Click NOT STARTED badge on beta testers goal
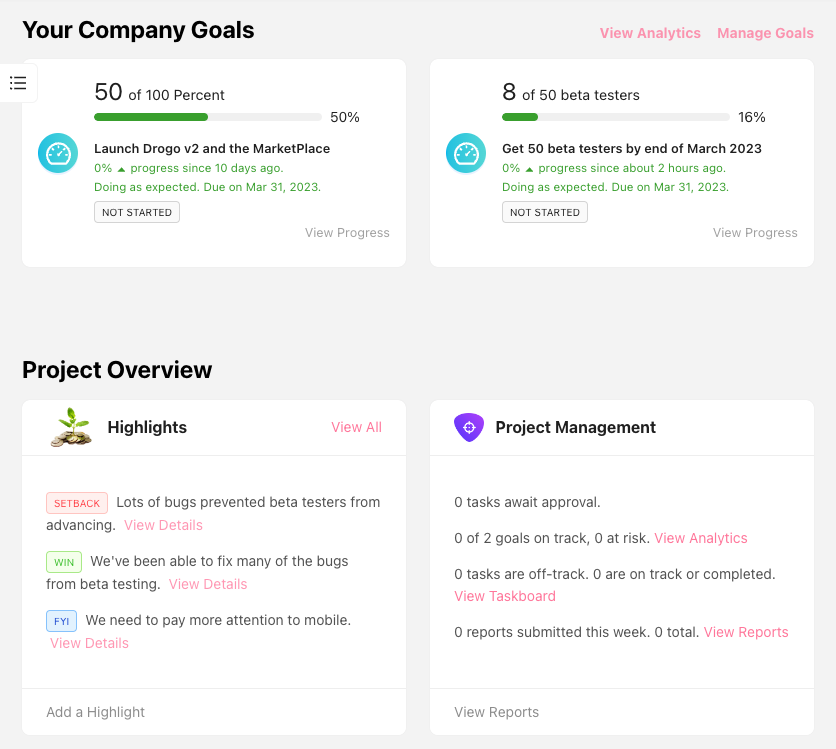This screenshot has height=749, width=836. 545,212
